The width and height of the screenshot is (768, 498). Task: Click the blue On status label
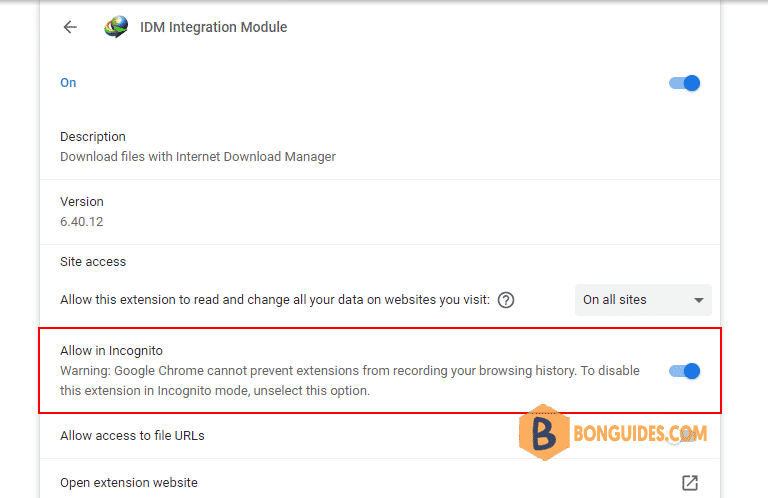68,83
